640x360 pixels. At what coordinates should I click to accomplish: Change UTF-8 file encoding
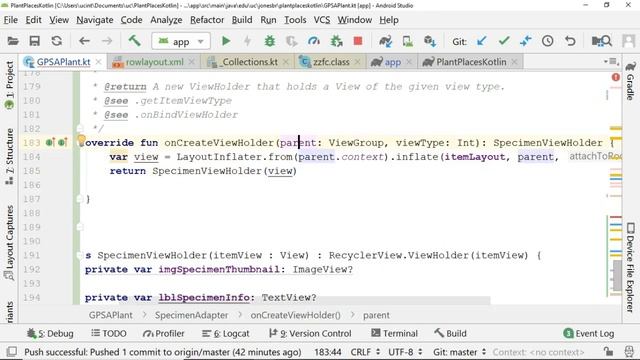(x=404, y=352)
